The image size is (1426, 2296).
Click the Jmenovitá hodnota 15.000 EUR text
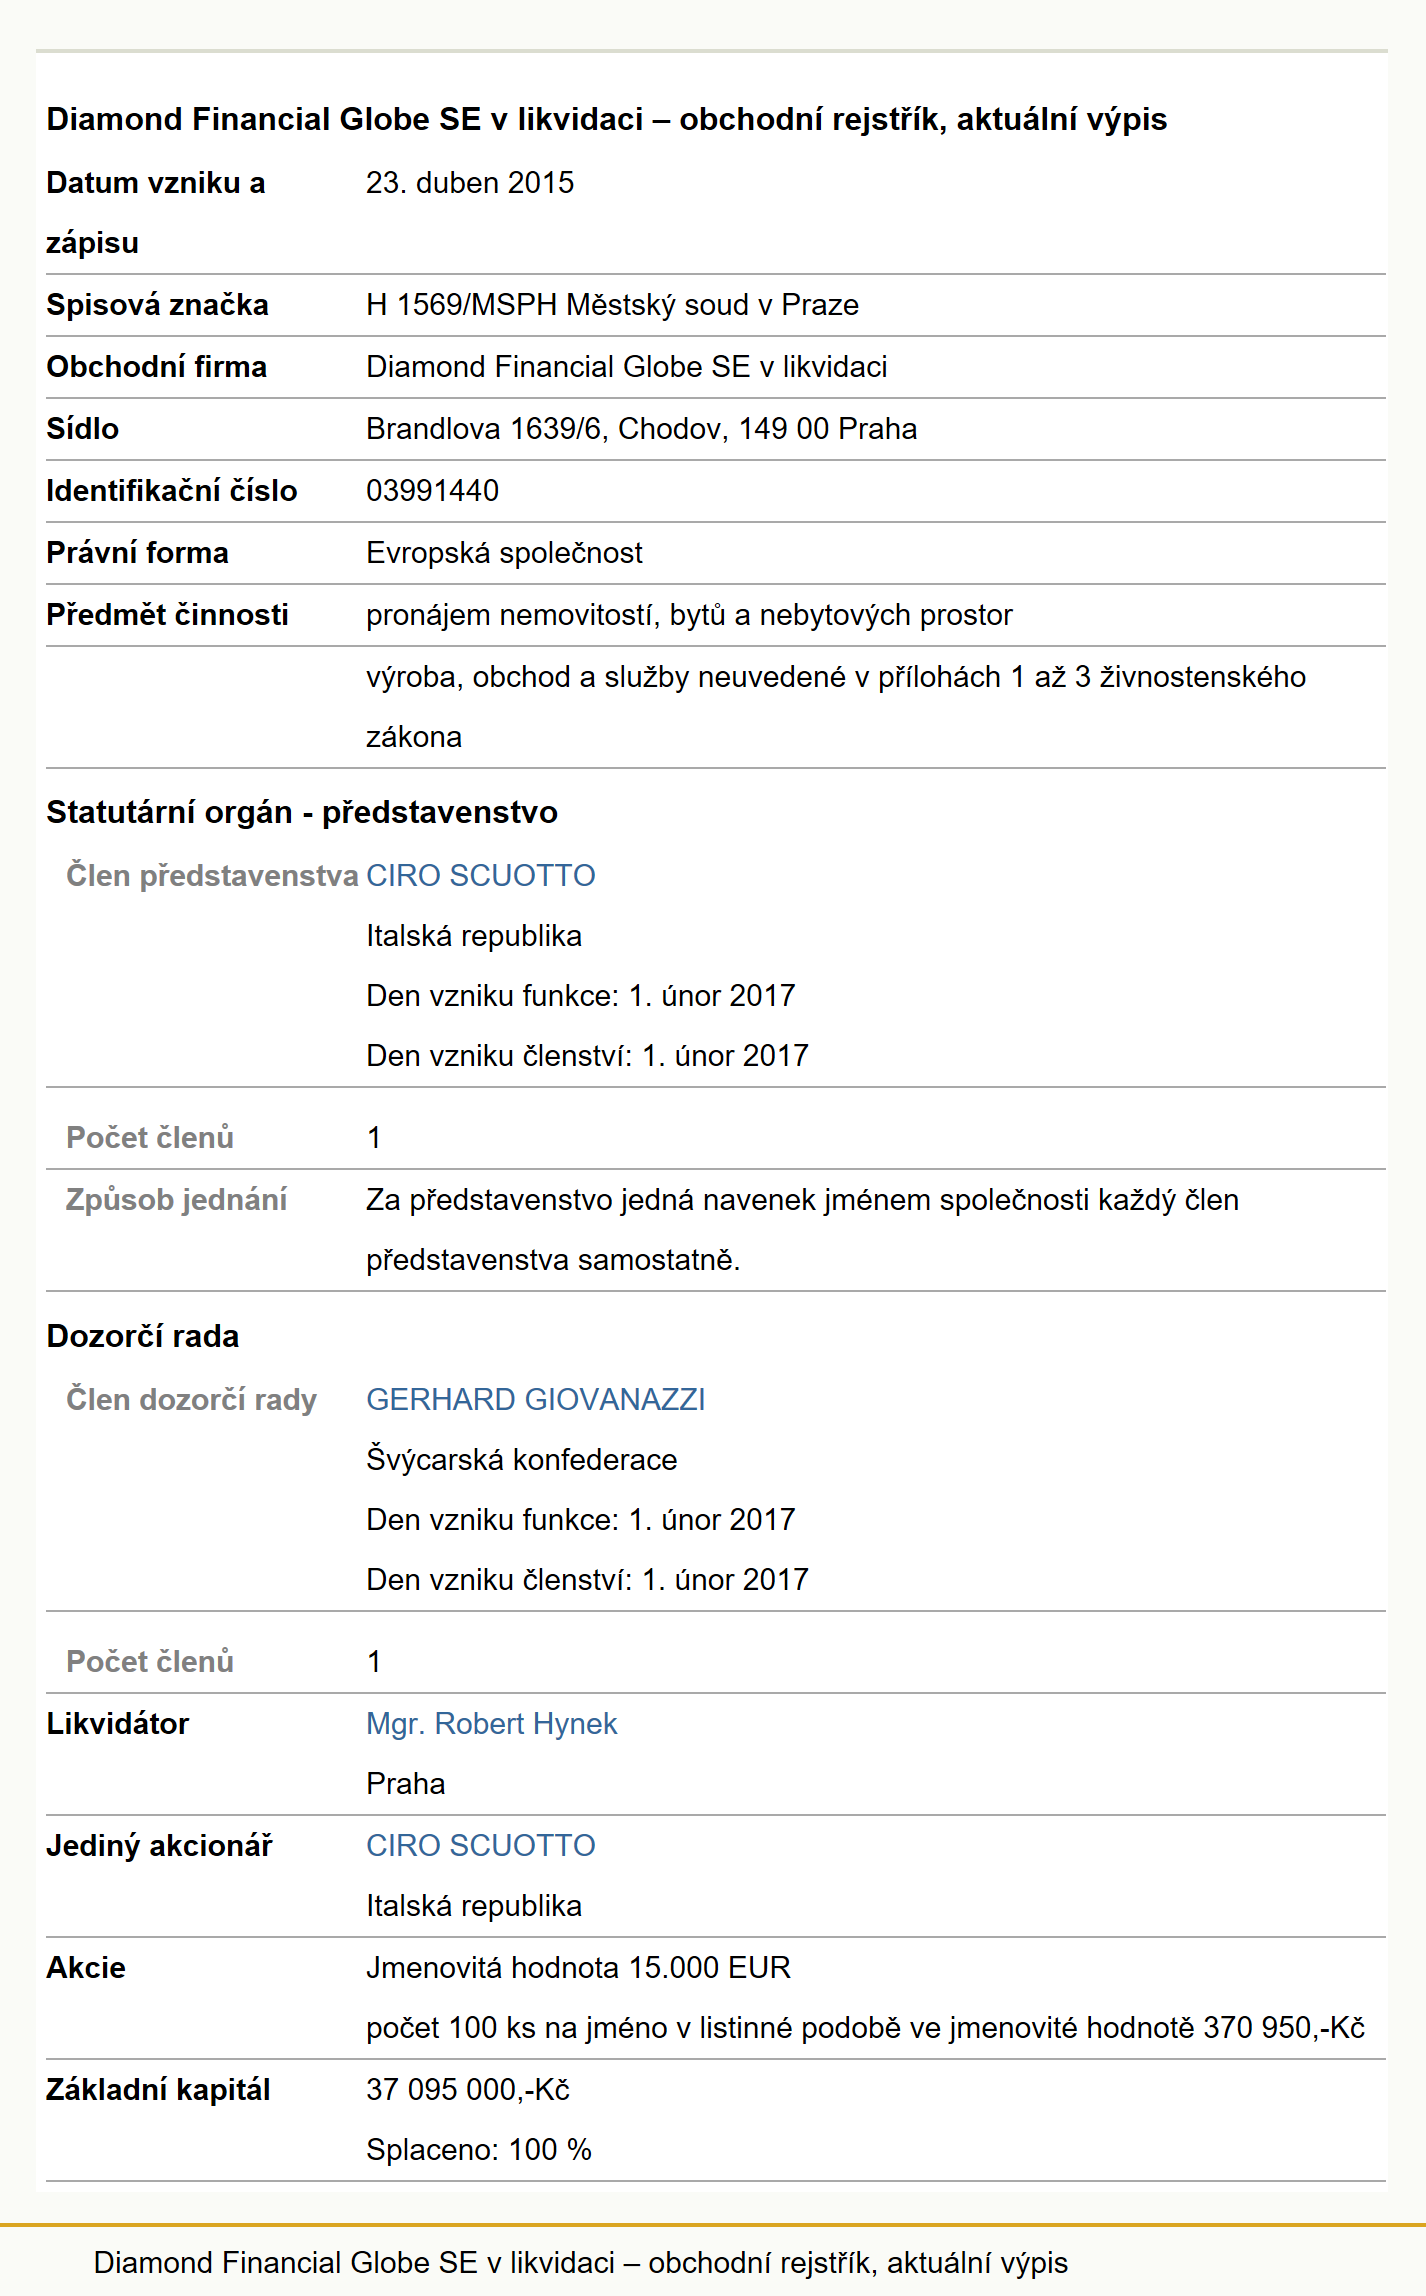coord(578,1967)
